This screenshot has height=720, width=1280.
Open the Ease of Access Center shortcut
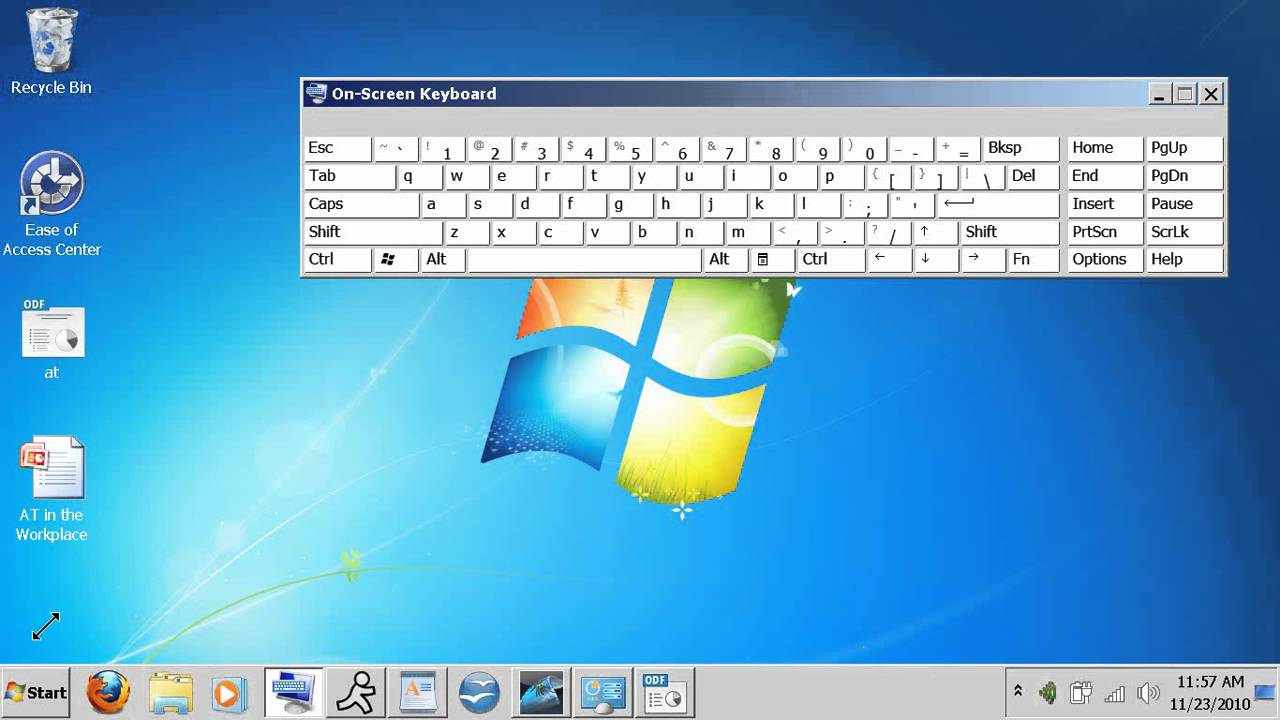point(51,204)
